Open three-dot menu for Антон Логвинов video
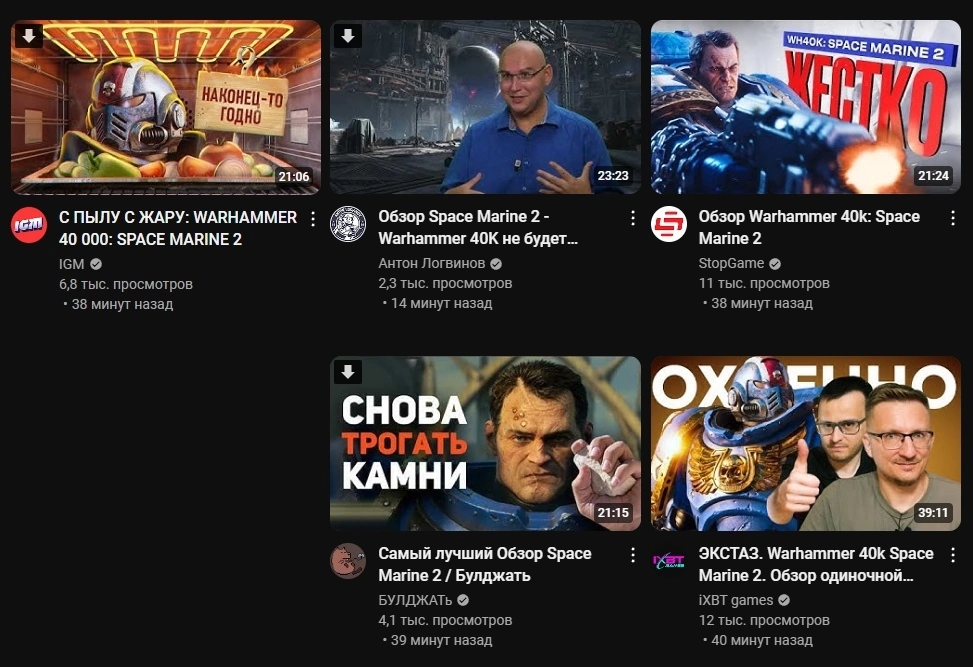 632,218
